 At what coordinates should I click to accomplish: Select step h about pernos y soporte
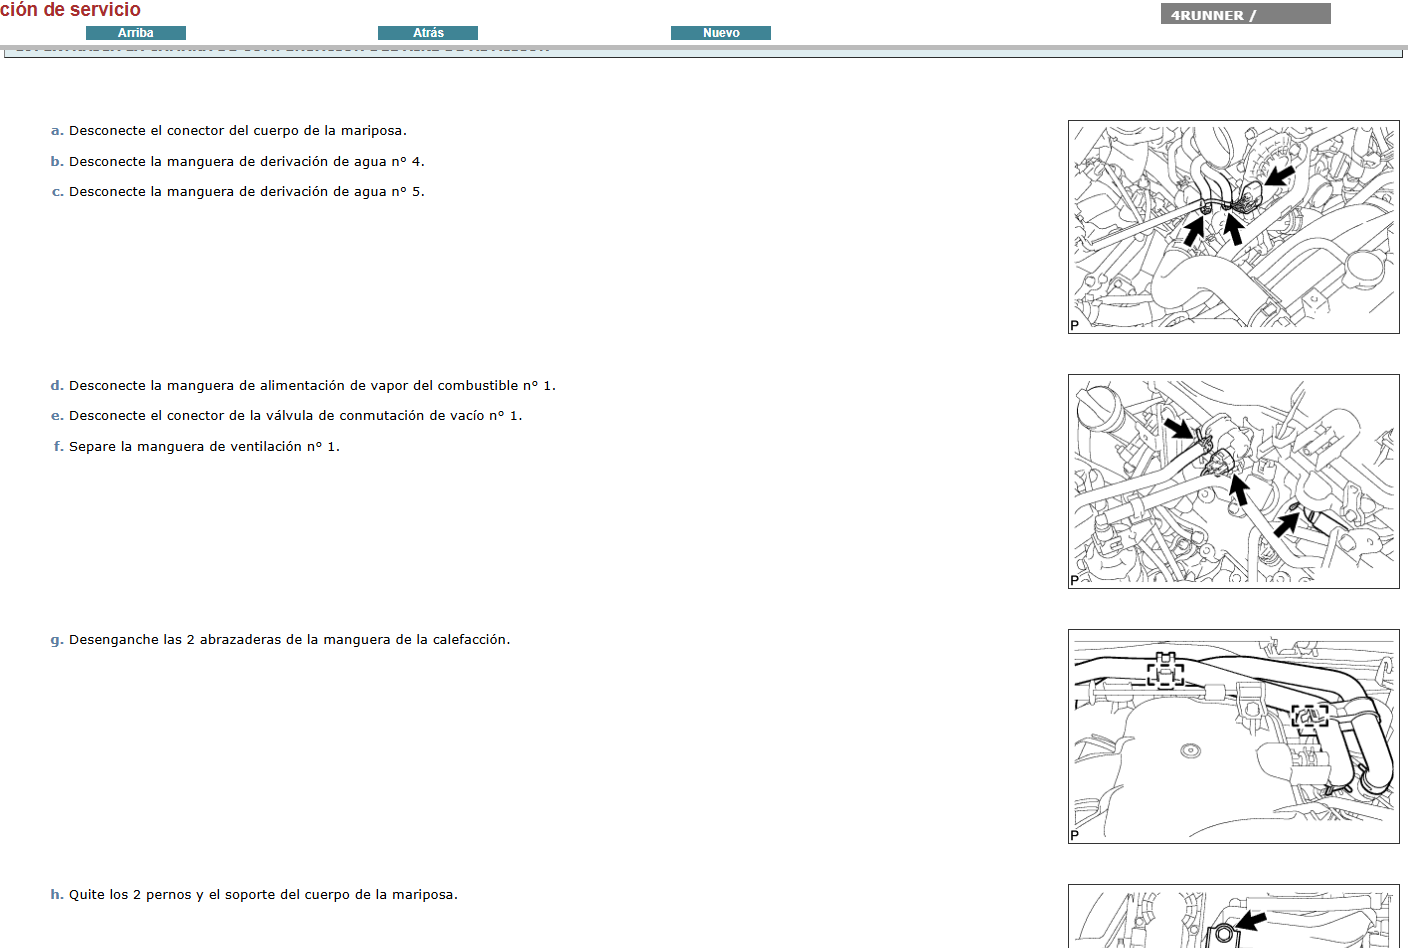263,895
